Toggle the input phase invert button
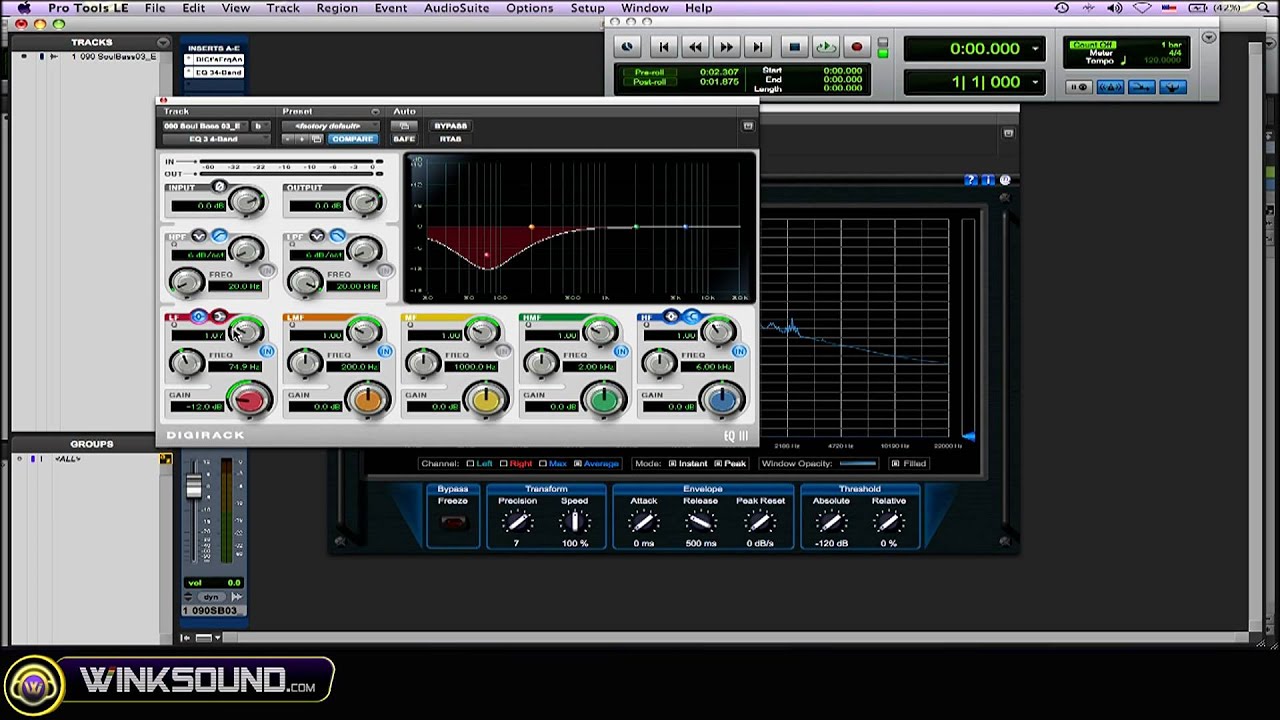1280x720 pixels. (219, 187)
